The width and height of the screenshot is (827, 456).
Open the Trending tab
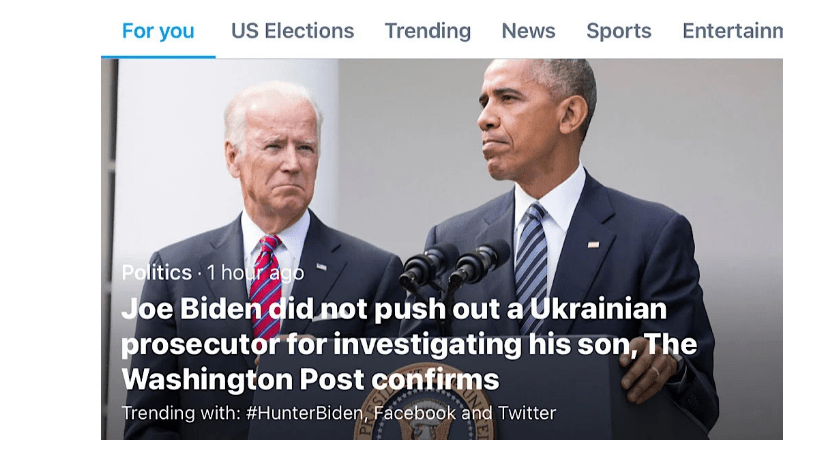427,31
